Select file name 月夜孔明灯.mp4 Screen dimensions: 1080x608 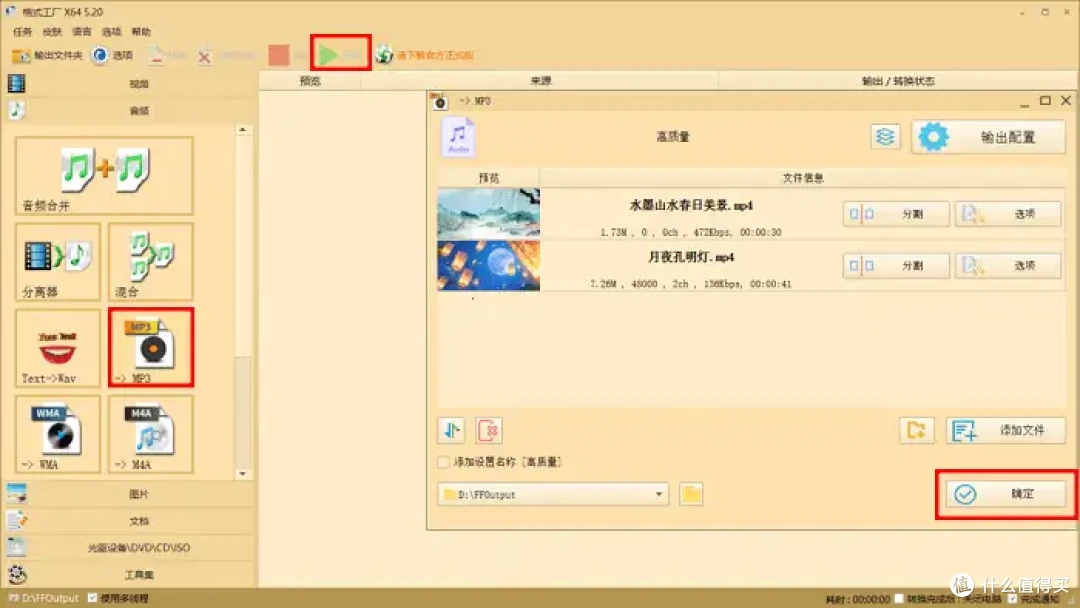point(691,257)
